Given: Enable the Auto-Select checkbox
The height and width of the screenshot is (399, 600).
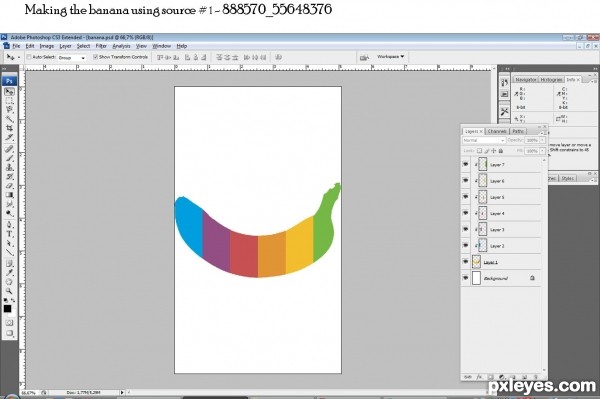Looking at the screenshot, I should pos(29,57).
